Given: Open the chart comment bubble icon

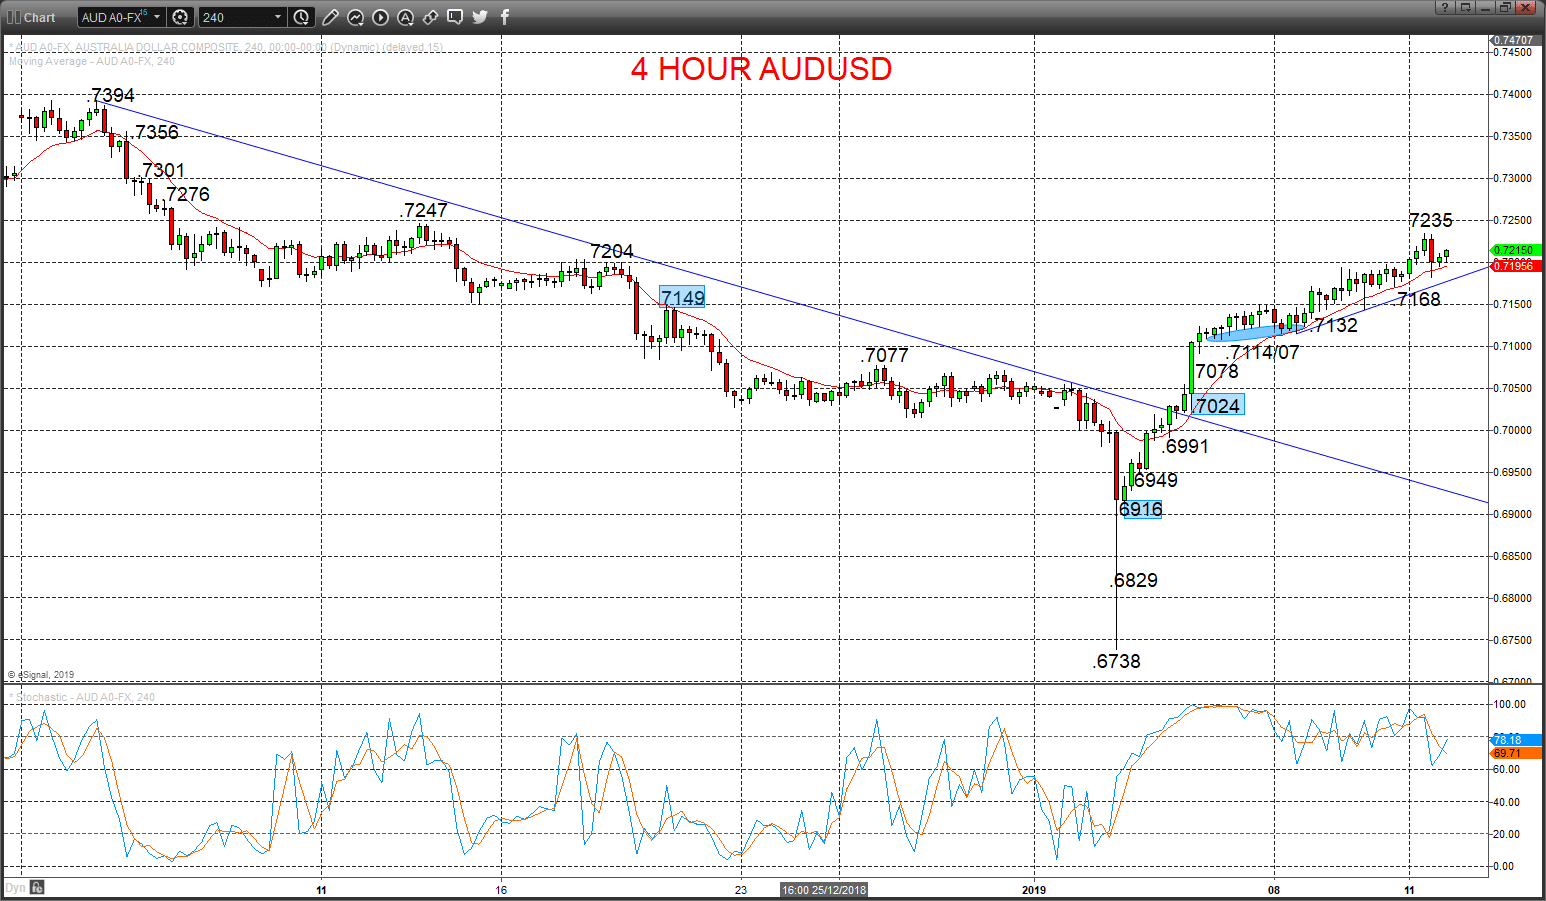Looking at the screenshot, I should tap(455, 17).
